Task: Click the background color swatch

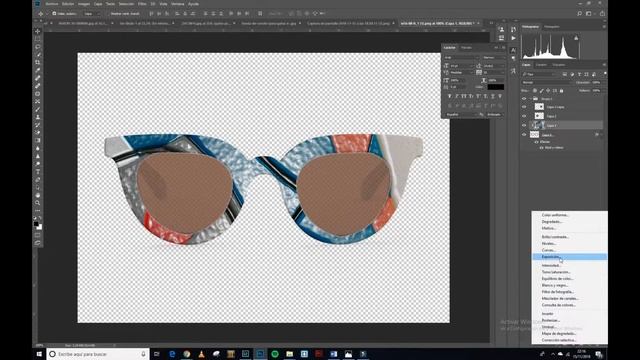Action: pos(40,227)
